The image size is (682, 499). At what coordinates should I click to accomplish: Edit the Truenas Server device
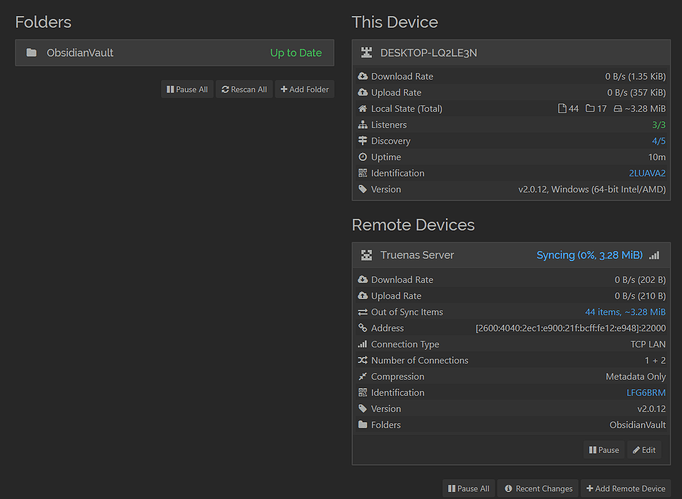pyautogui.click(x=644, y=450)
